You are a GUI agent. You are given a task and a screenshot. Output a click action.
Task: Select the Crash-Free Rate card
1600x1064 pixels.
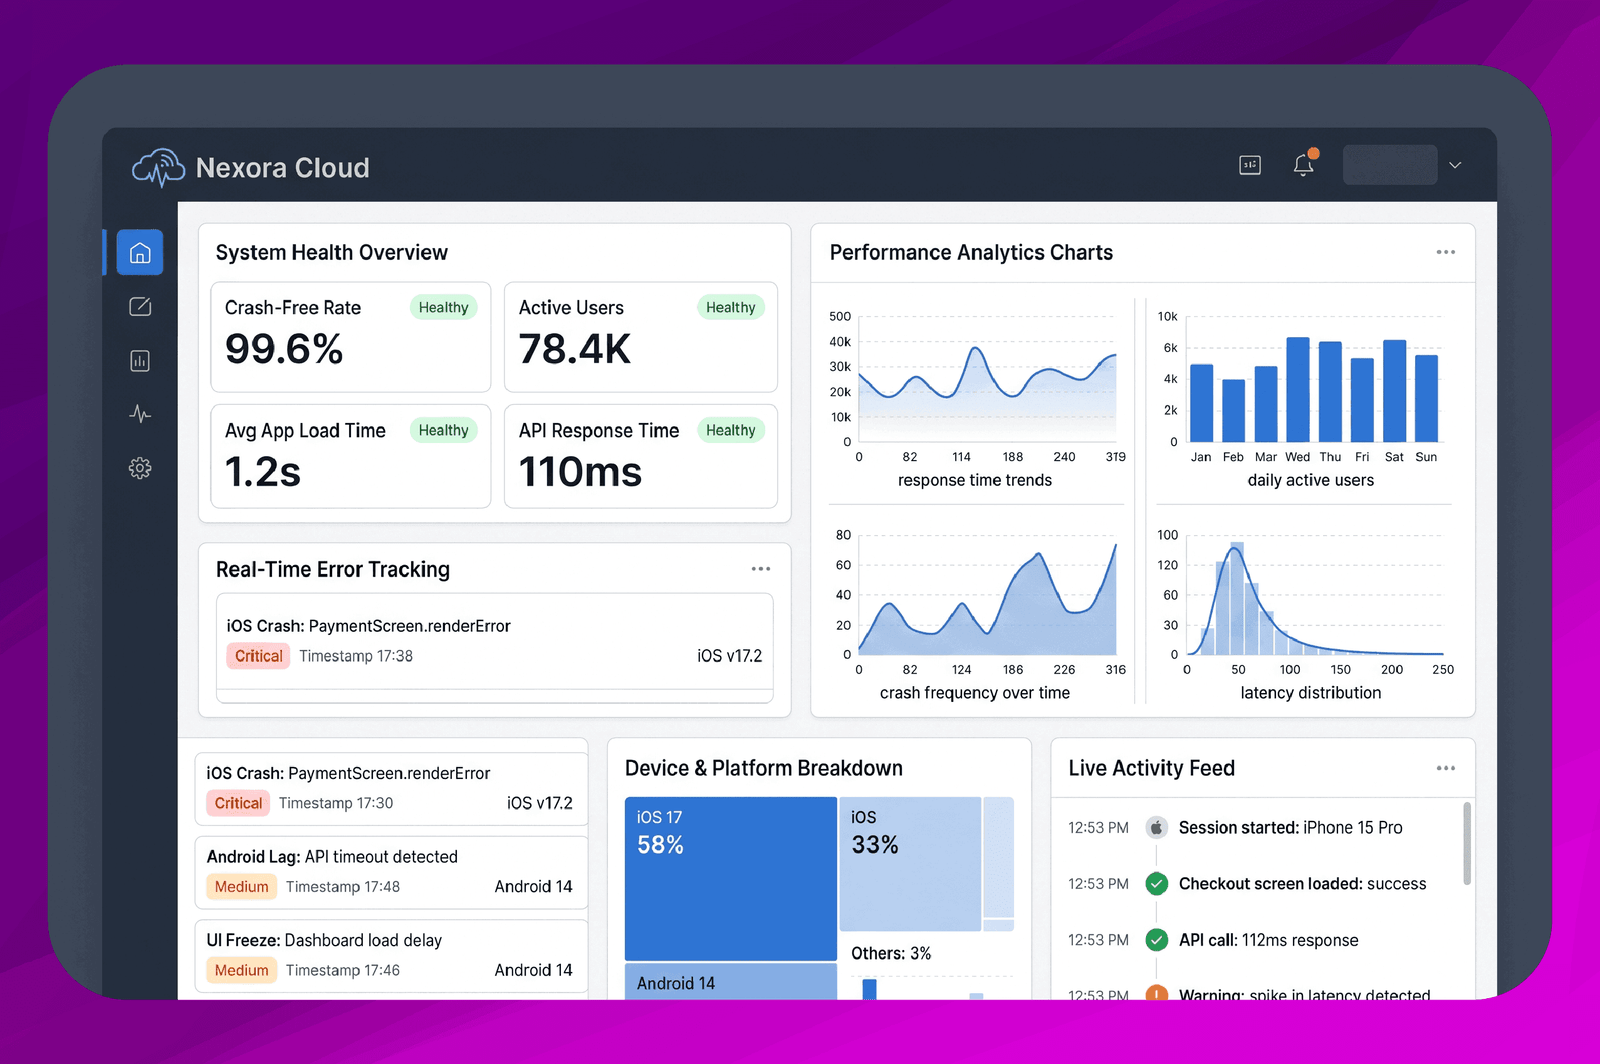351,337
